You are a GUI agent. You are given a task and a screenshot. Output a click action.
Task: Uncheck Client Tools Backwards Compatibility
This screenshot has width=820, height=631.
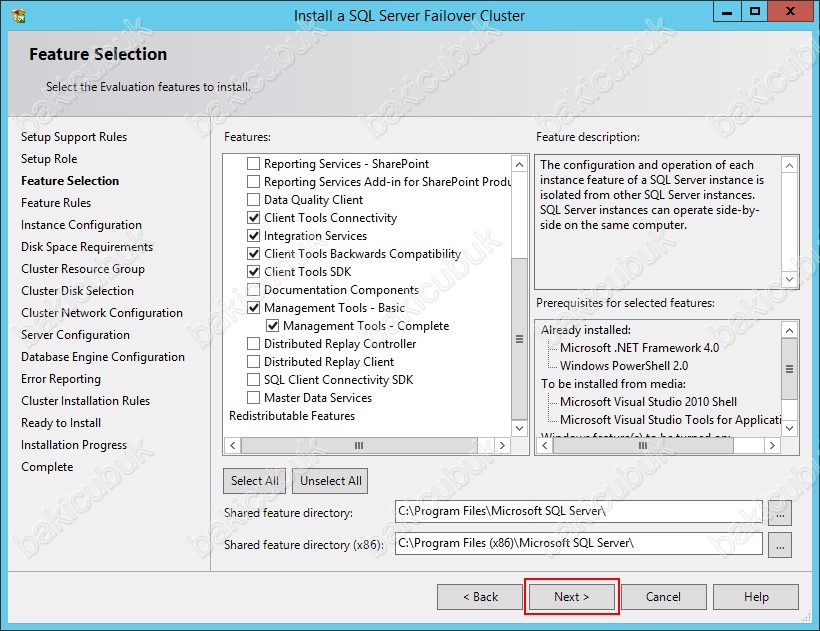click(x=253, y=254)
